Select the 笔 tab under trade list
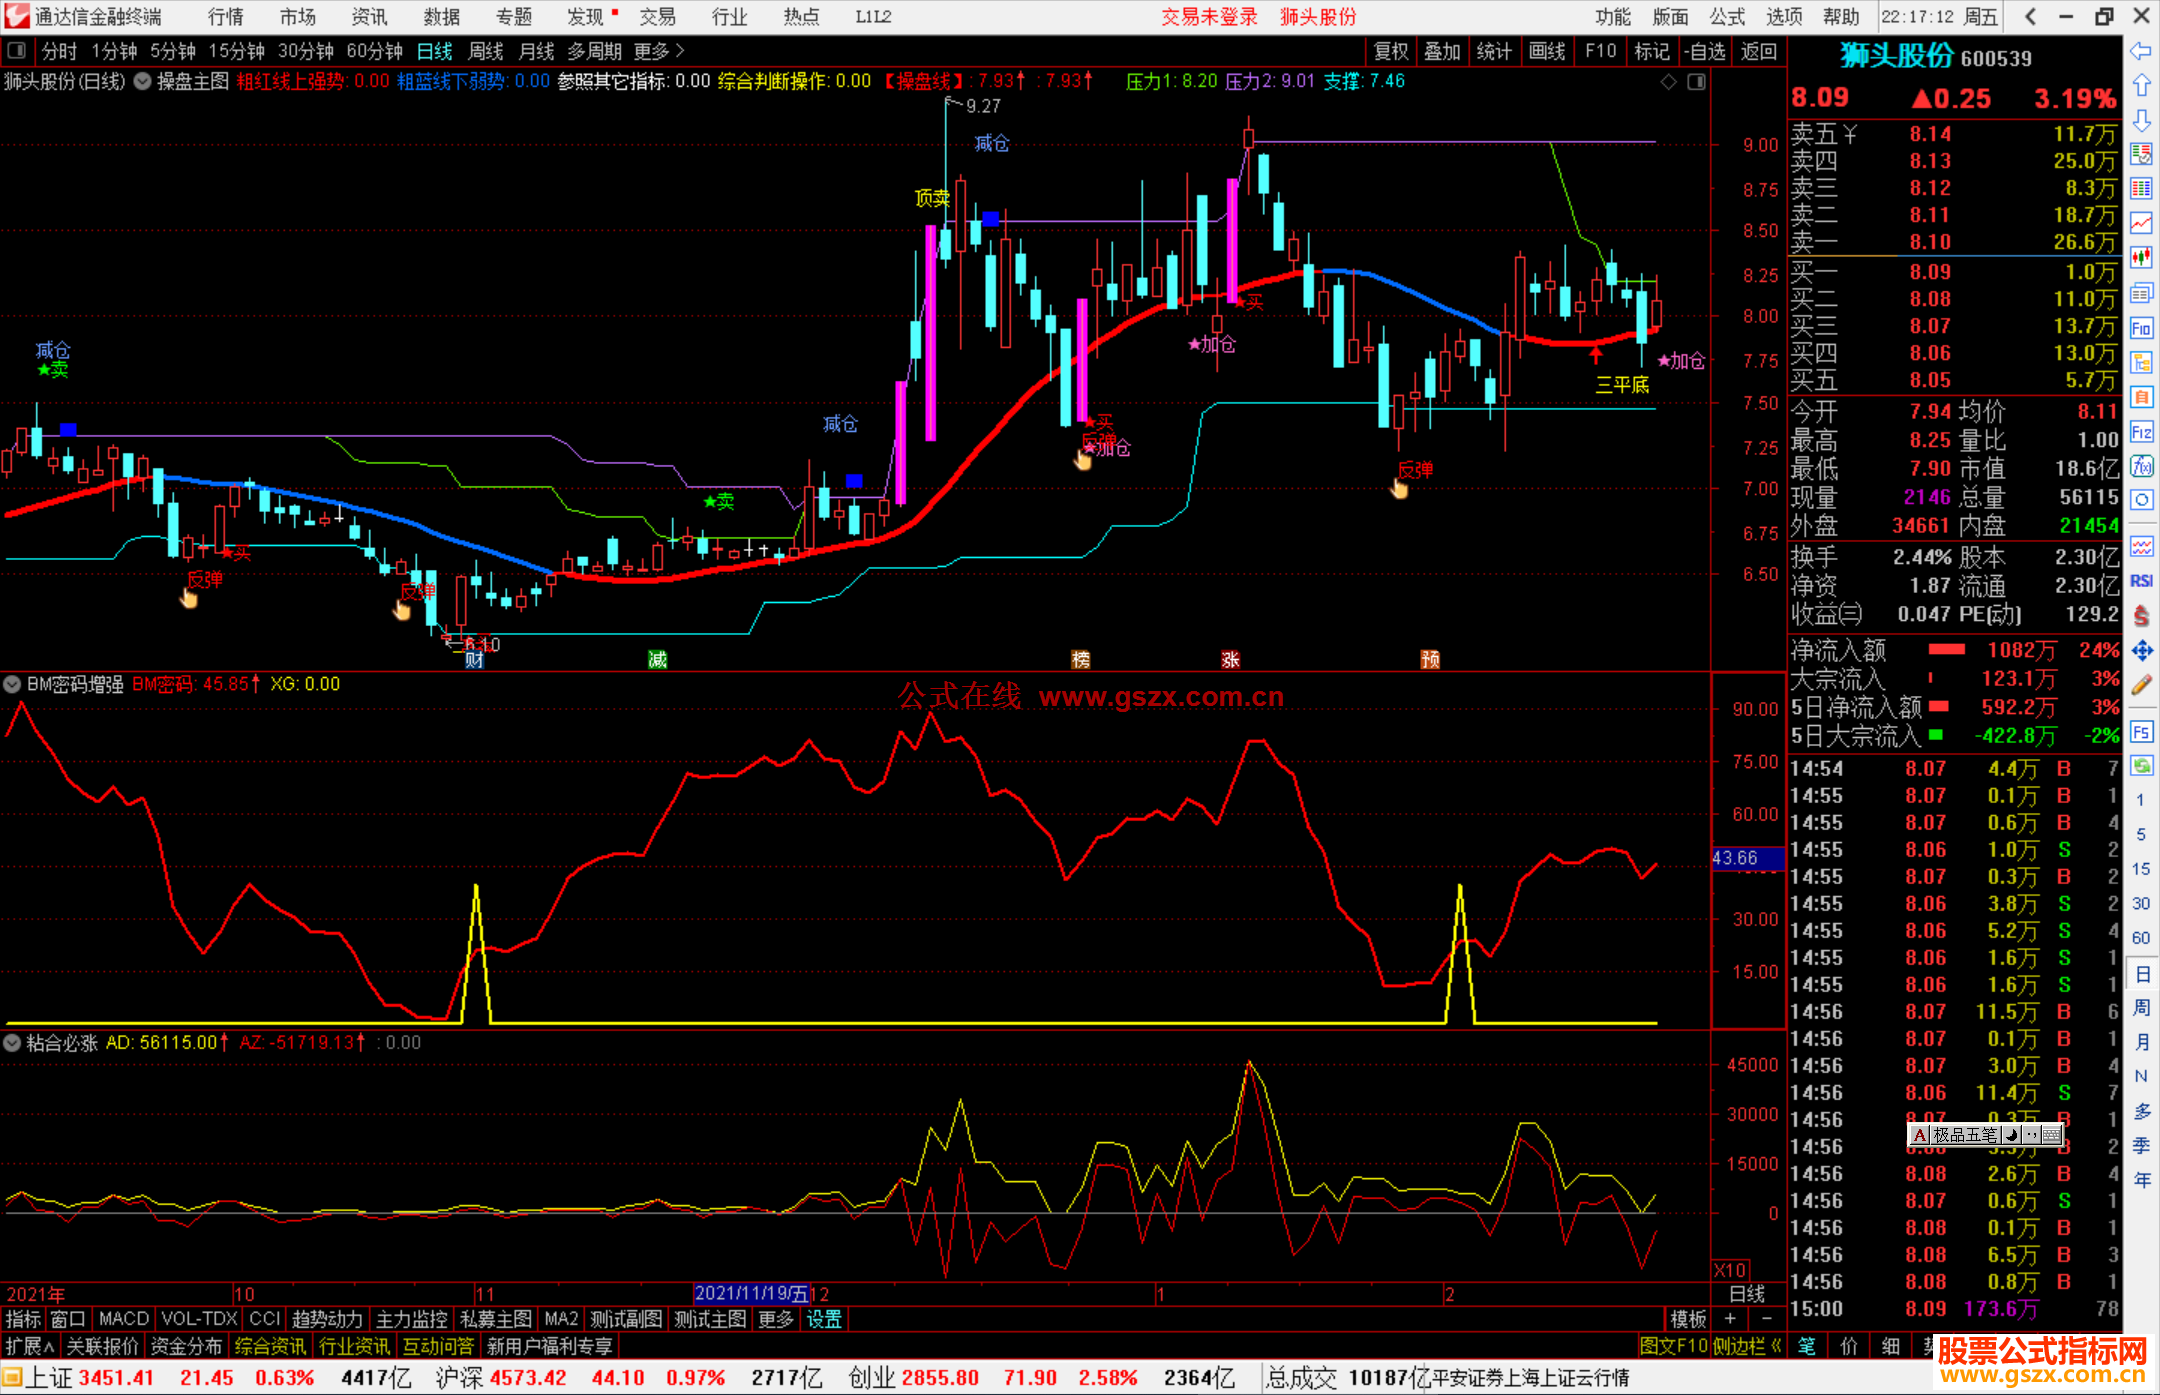This screenshot has width=2160, height=1395. pyautogui.click(x=1807, y=1346)
